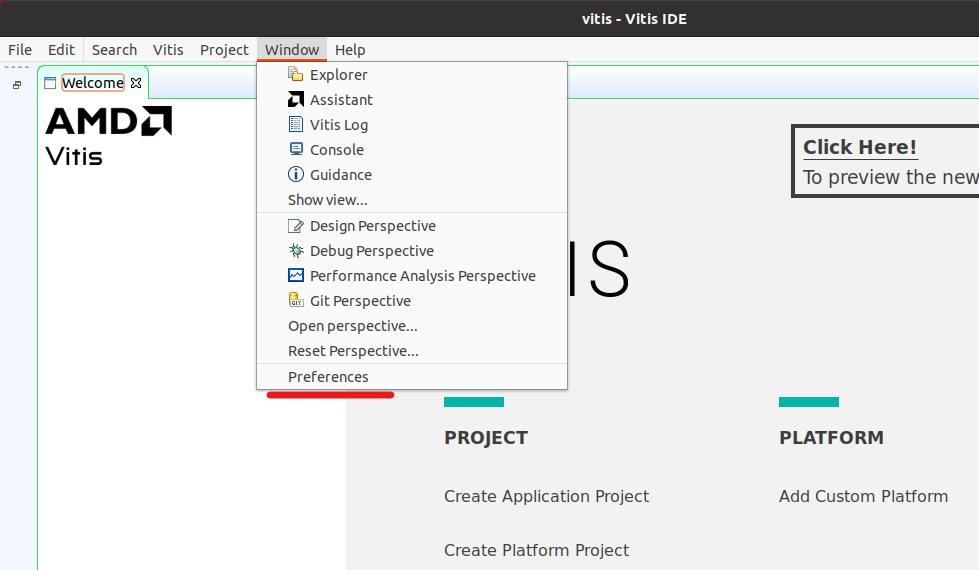The image size is (979, 570).
Task: Open Explorer view with folder icon
Action: pyautogui.click(x=295, y=75)
